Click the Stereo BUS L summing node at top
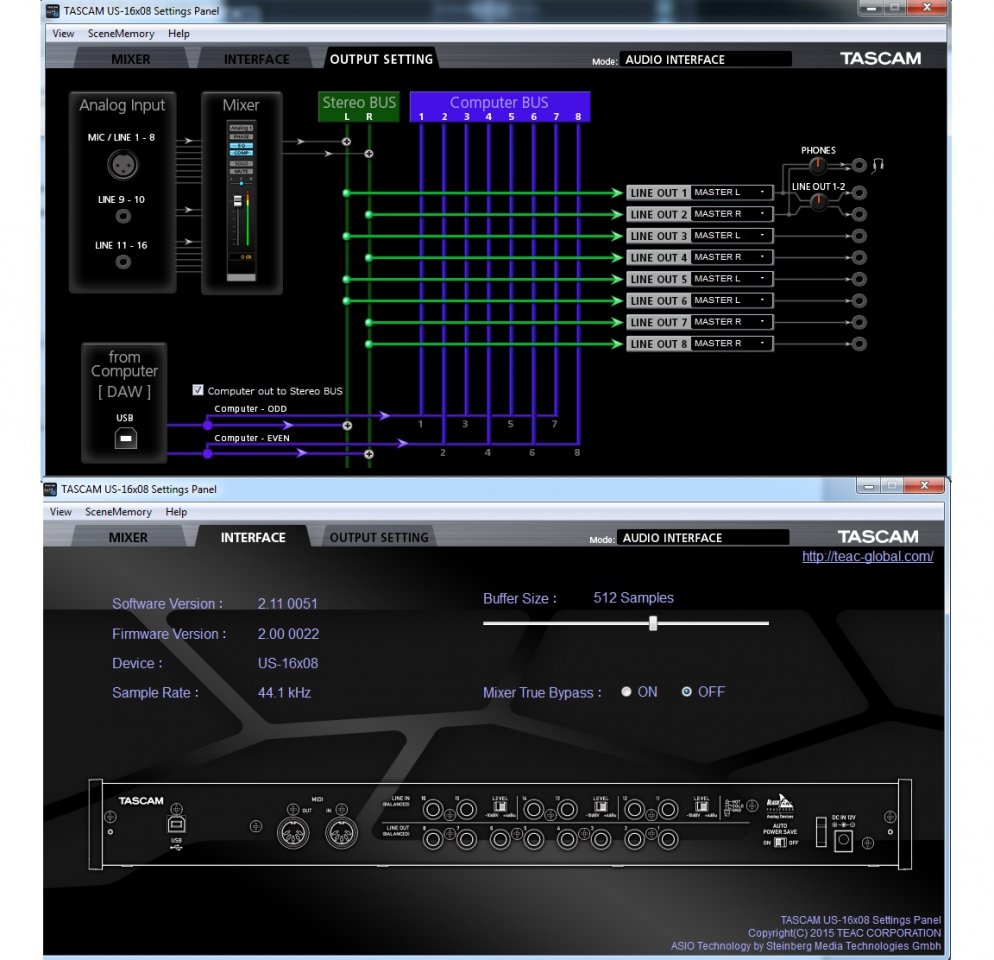This screenshot has width=994, height=960. [346, 141]
